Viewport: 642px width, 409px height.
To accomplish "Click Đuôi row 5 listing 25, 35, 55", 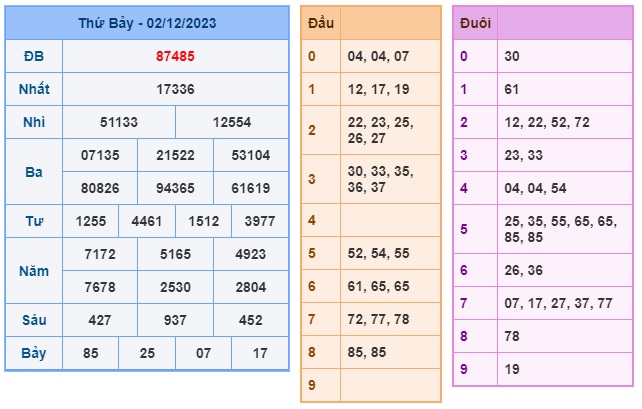I will [543, 229].
